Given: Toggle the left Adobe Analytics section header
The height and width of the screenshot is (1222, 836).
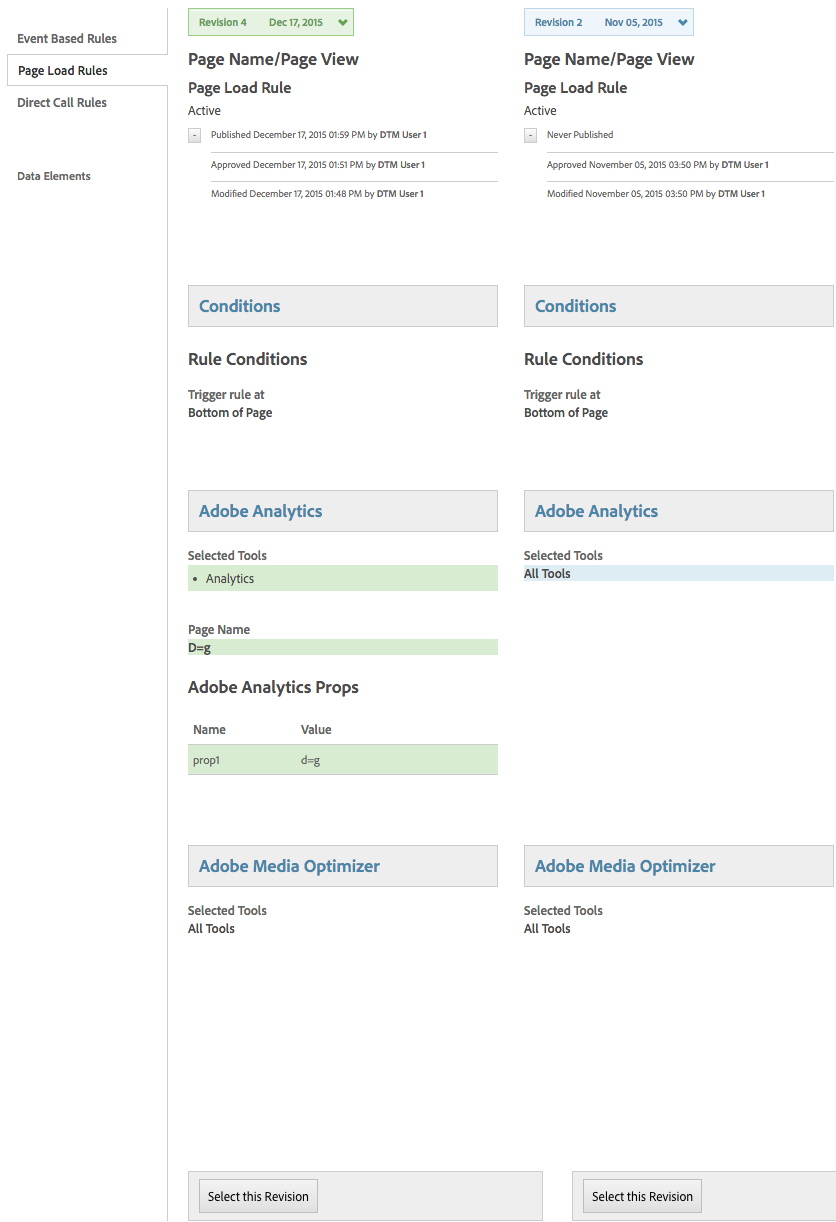Looking at the screenshot, I should click(342, 511).
